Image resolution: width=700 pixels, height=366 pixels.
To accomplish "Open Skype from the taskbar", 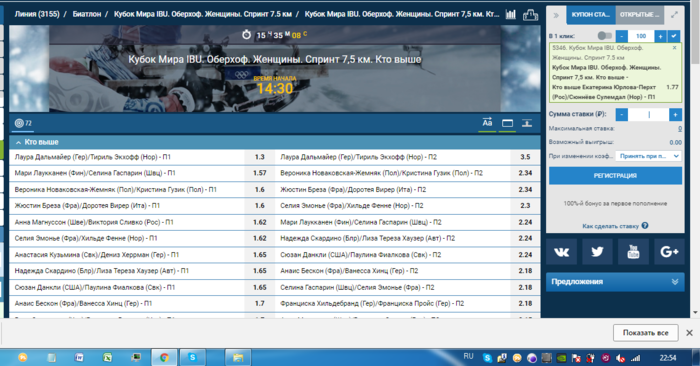I will (192, 358).
